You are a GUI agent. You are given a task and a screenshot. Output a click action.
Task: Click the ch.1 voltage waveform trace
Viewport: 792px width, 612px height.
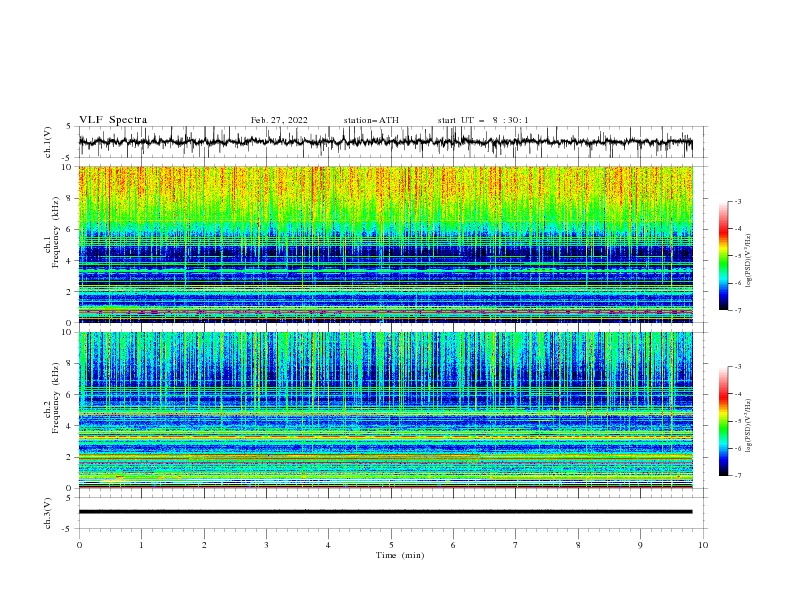point(385,142)
